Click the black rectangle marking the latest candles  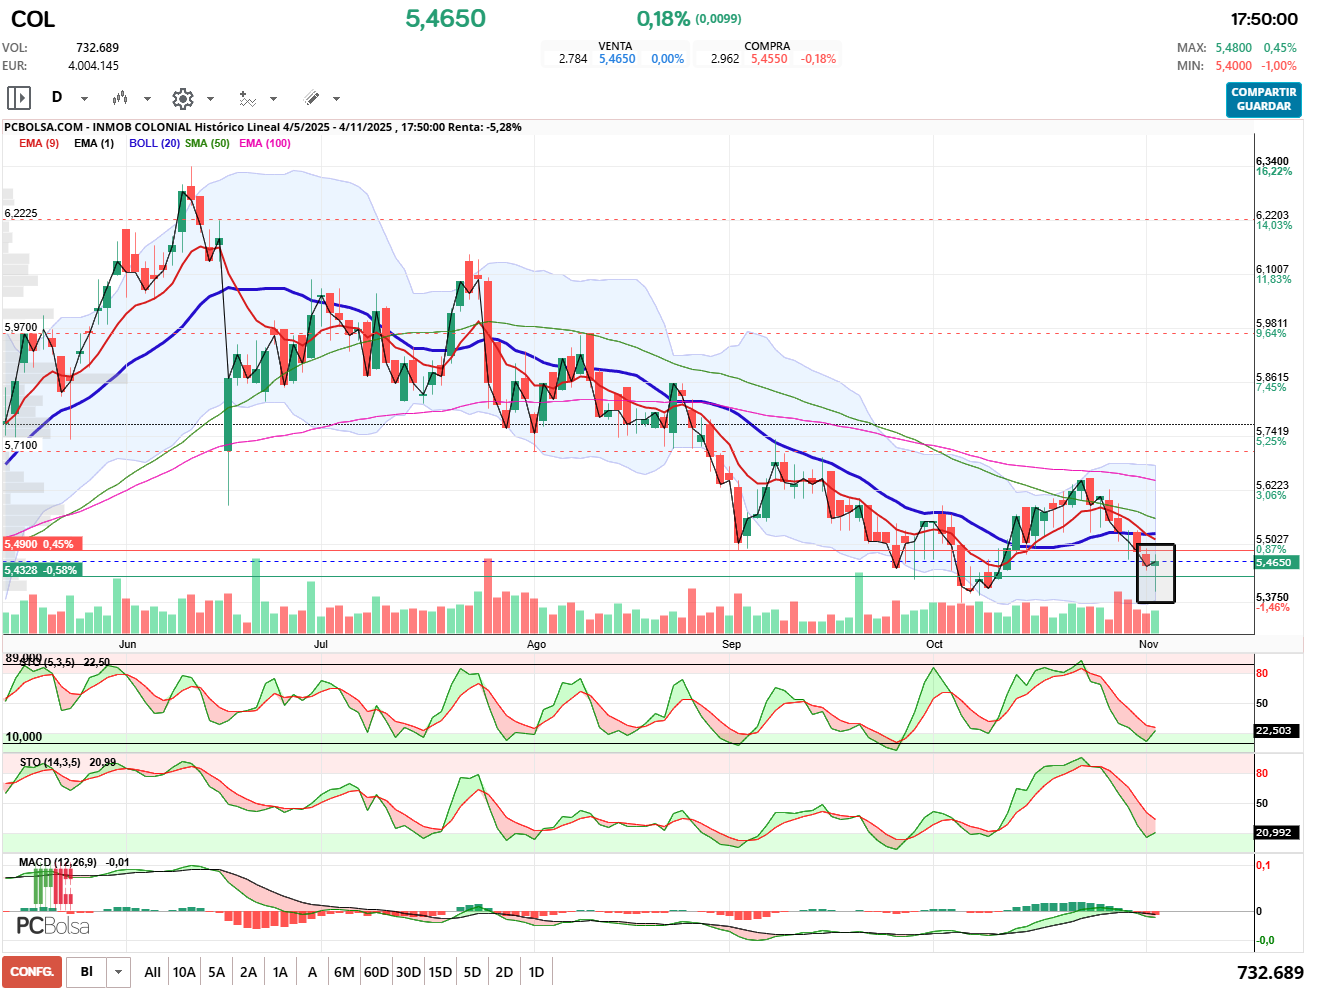tap(1156, 574)
